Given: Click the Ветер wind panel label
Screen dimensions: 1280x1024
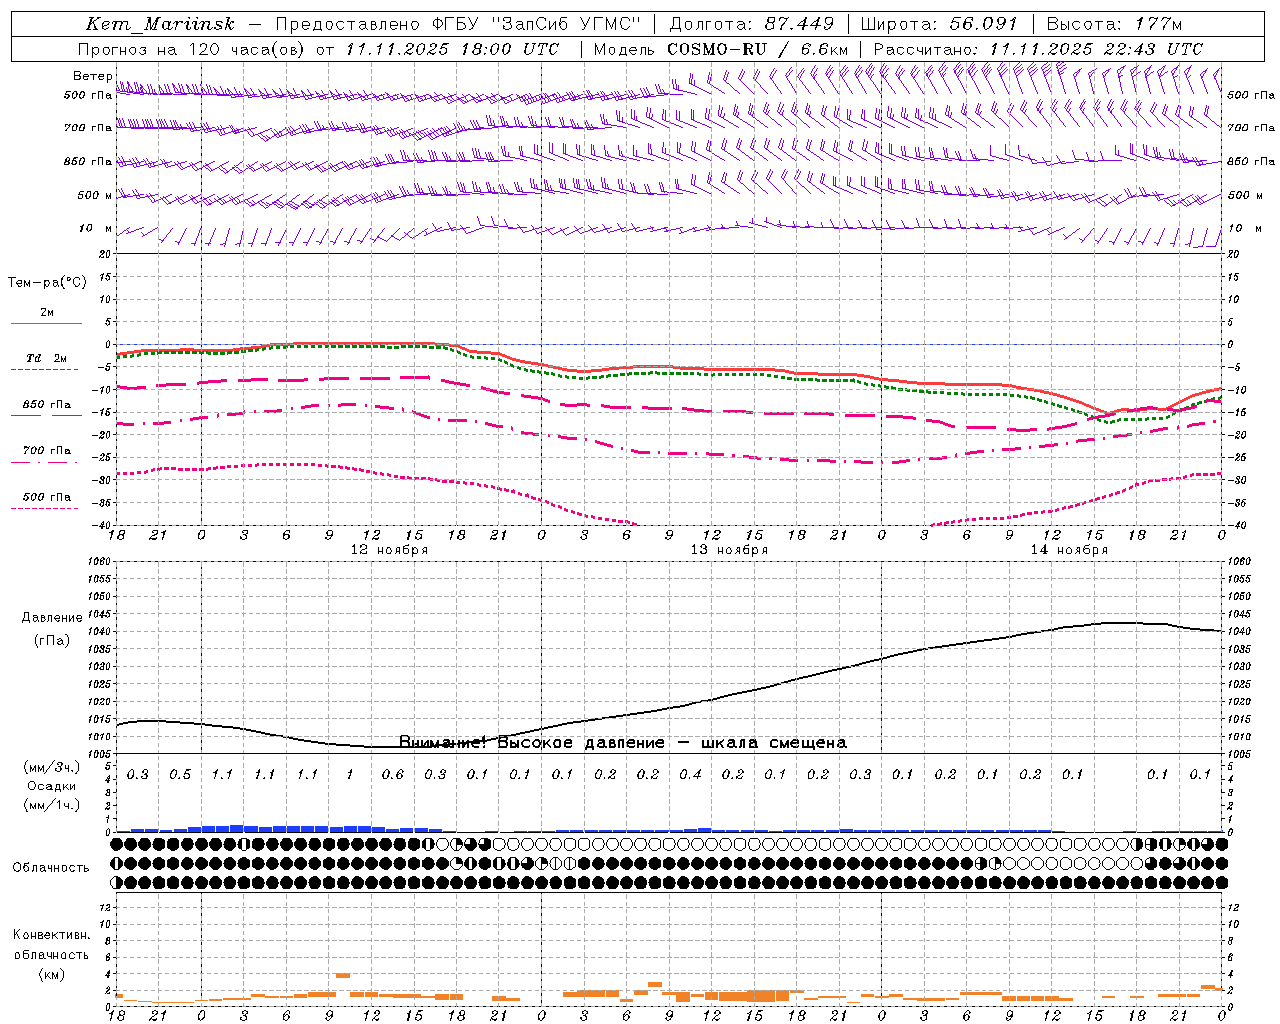Looking at the screenshot, I should 92,76.
